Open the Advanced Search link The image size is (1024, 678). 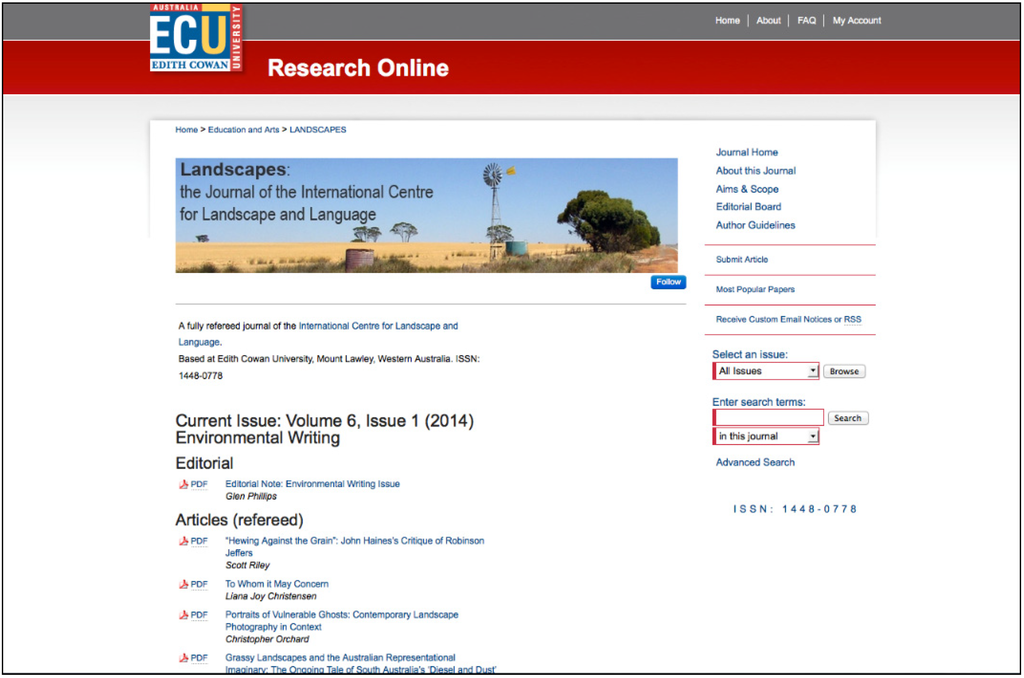coord(755,462)
